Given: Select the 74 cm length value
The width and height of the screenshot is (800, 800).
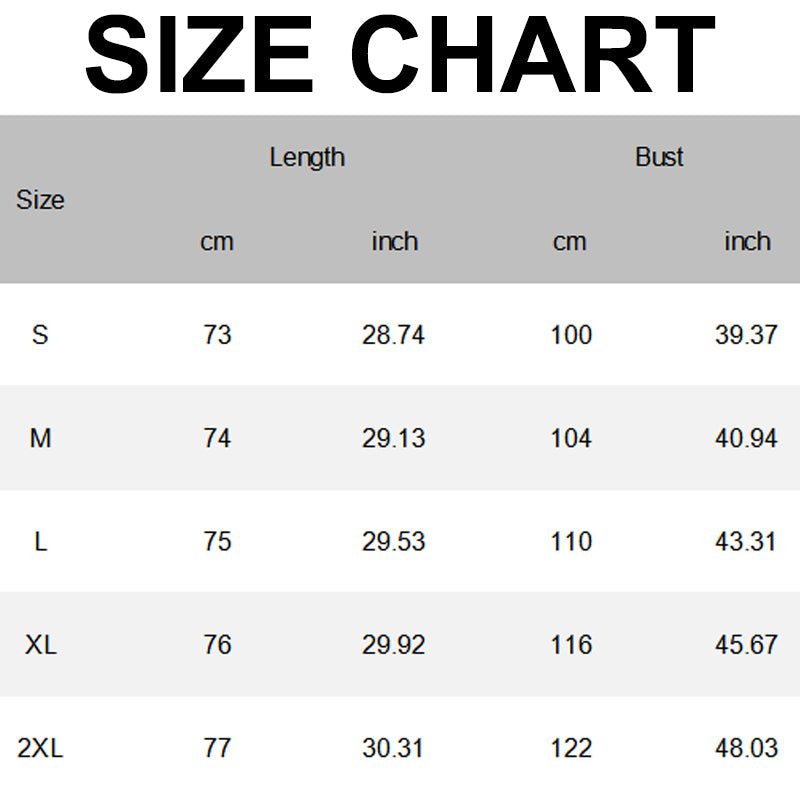Looking at the screenshot, I should pyautogui.click(x=217, y=438).
